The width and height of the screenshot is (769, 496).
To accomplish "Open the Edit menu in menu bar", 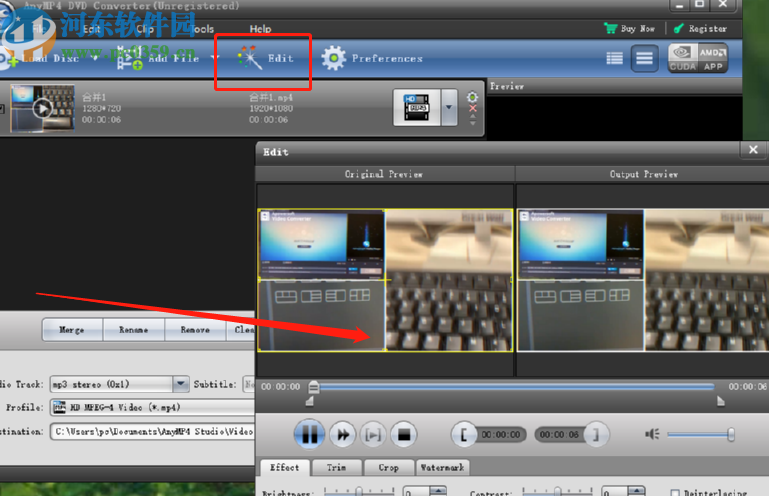I will click(92, 29).
